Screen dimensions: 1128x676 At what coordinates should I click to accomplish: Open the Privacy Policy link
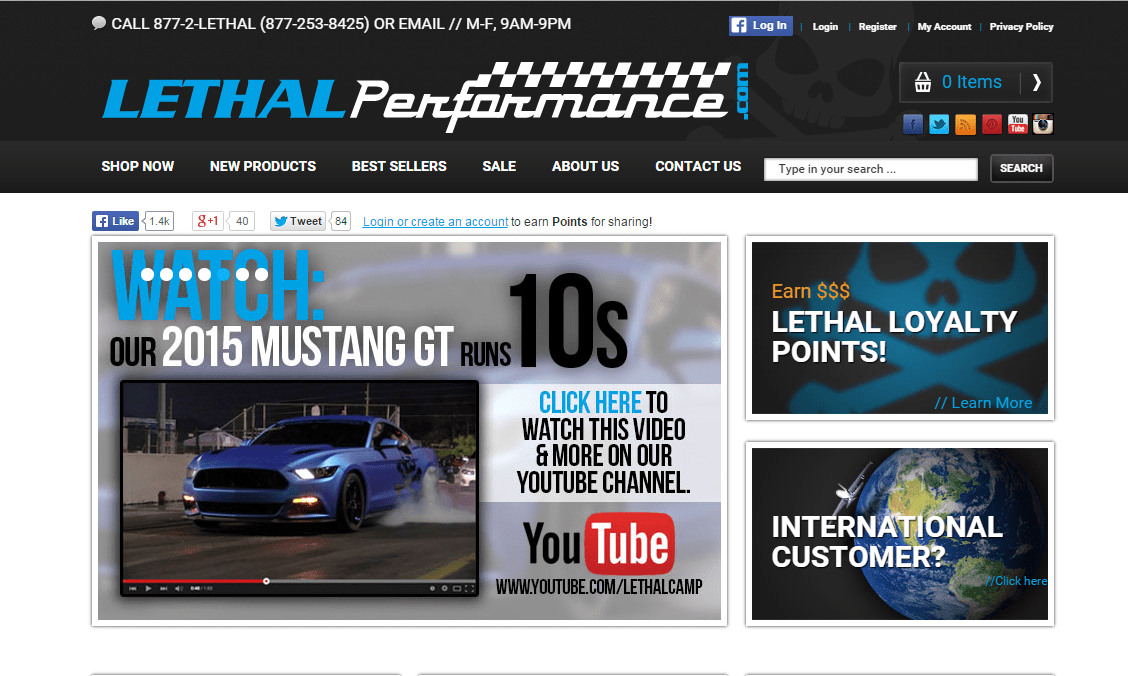click(x=1022, y=27)
